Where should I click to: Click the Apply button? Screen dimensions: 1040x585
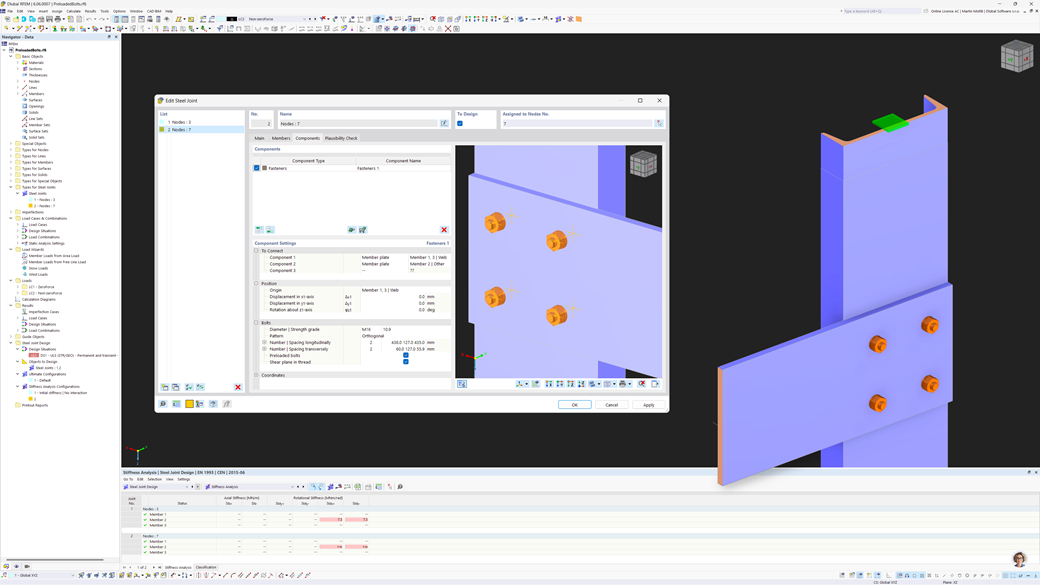click(x=649, y=405)
